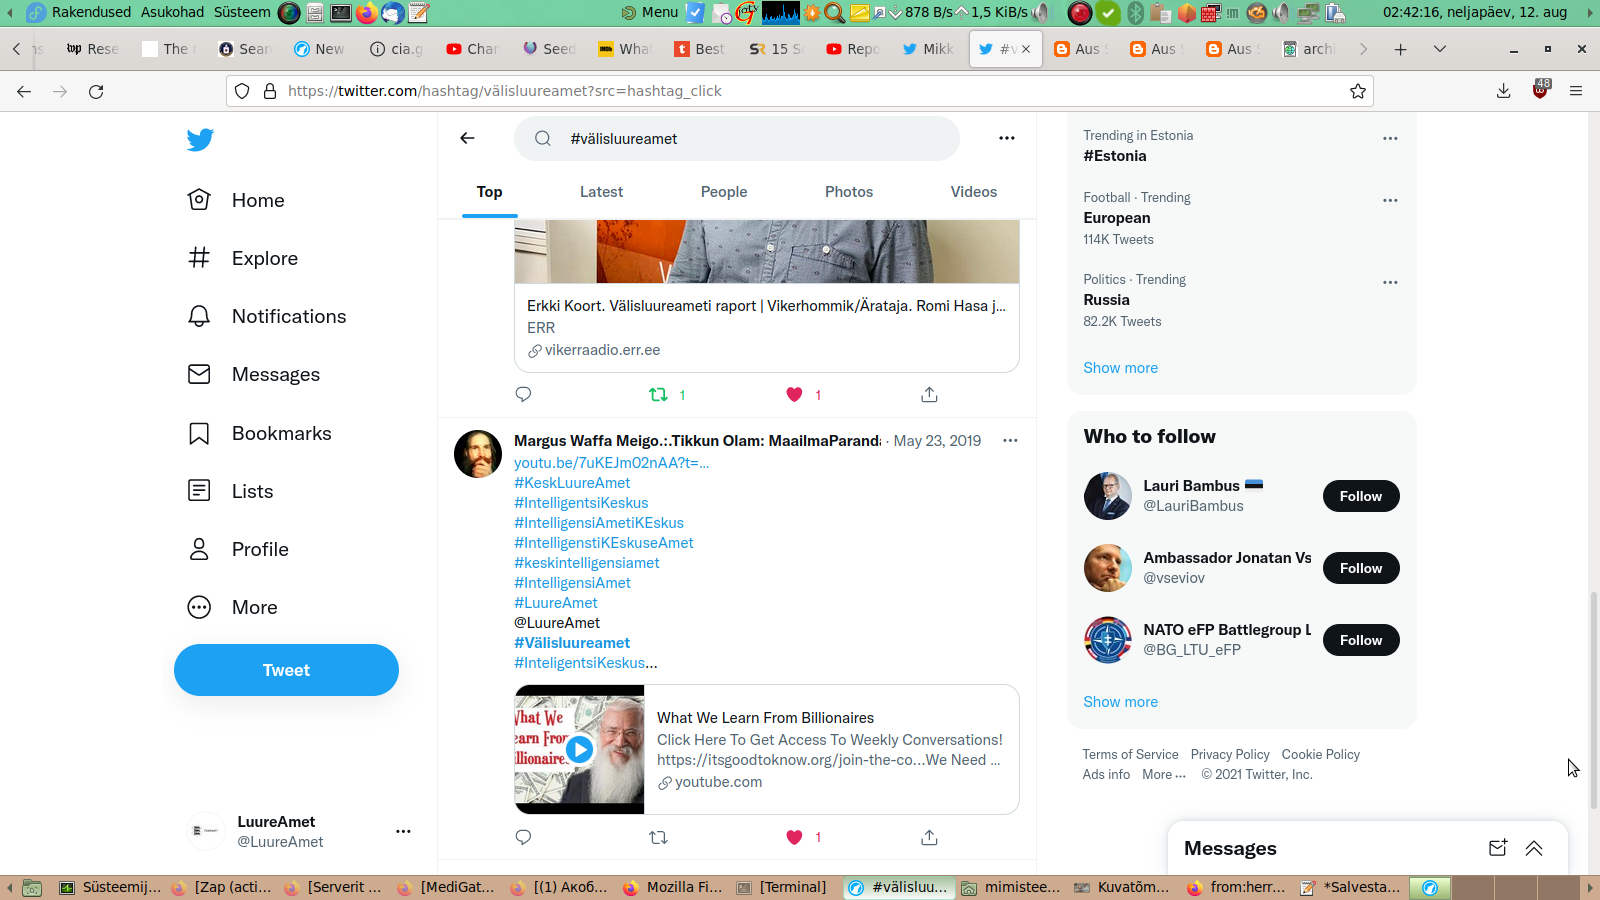Switch to the [Terminal] taskbar window
Screen dimensions: 1600x900
[x=783, y=887]
